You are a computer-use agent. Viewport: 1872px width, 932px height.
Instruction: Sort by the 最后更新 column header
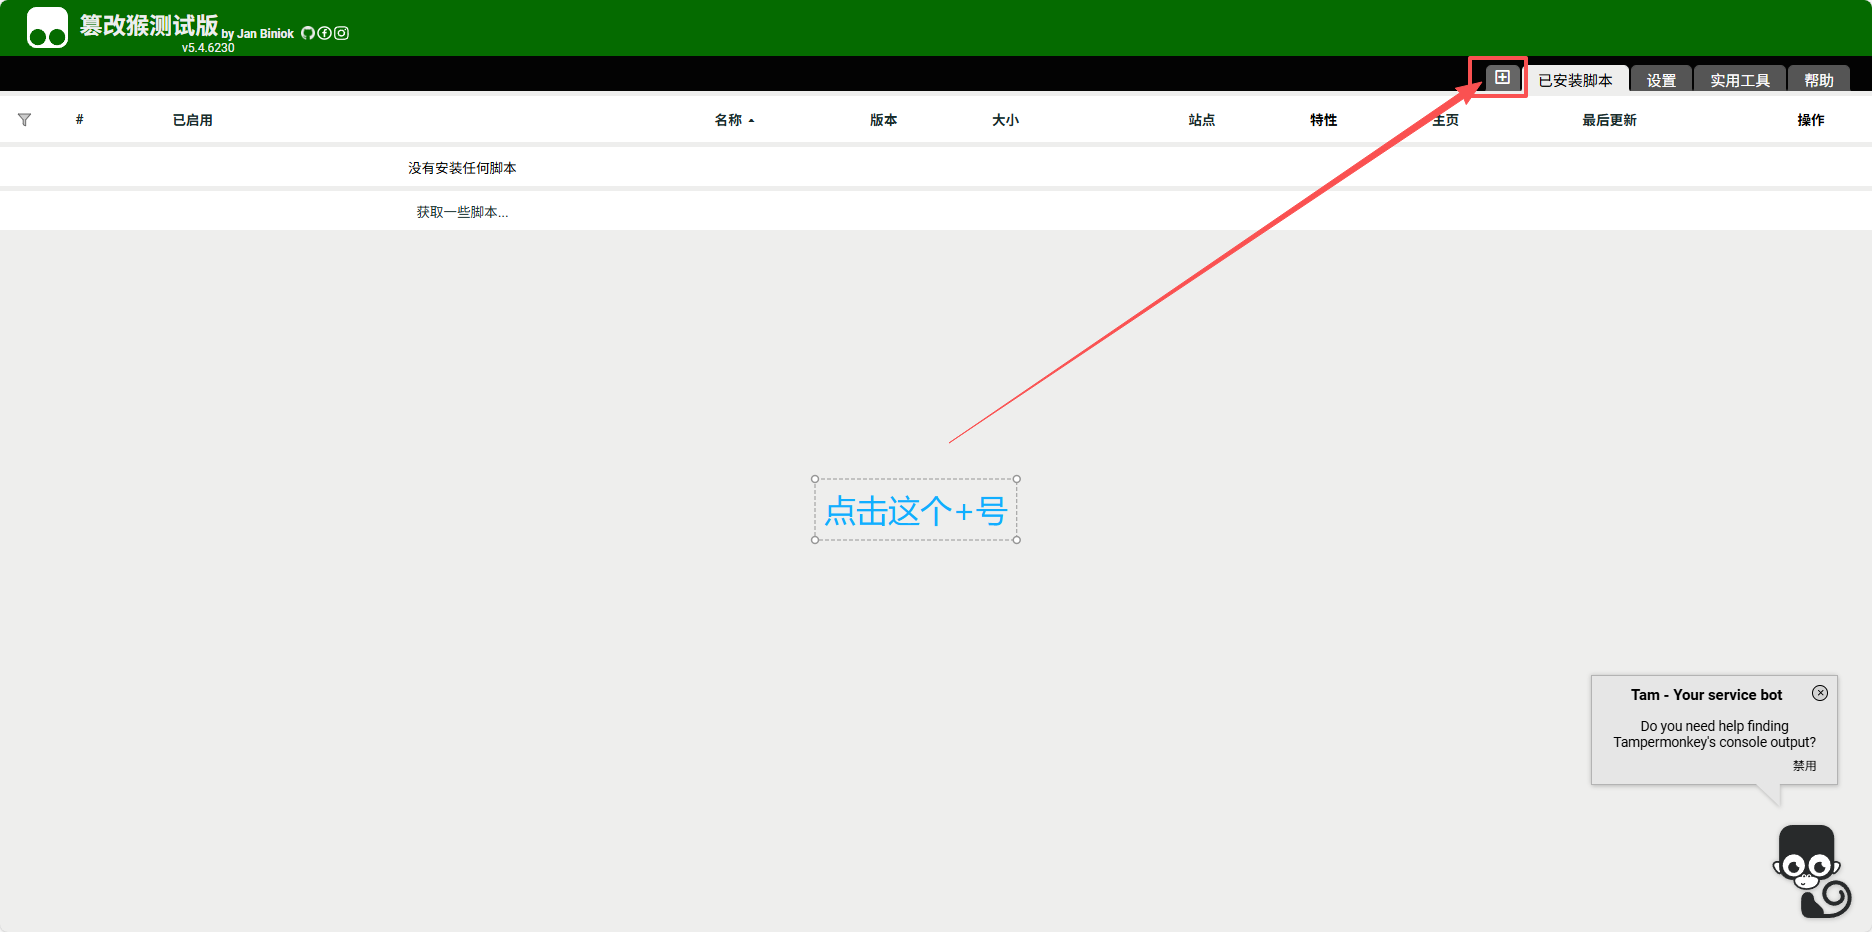1609,120
